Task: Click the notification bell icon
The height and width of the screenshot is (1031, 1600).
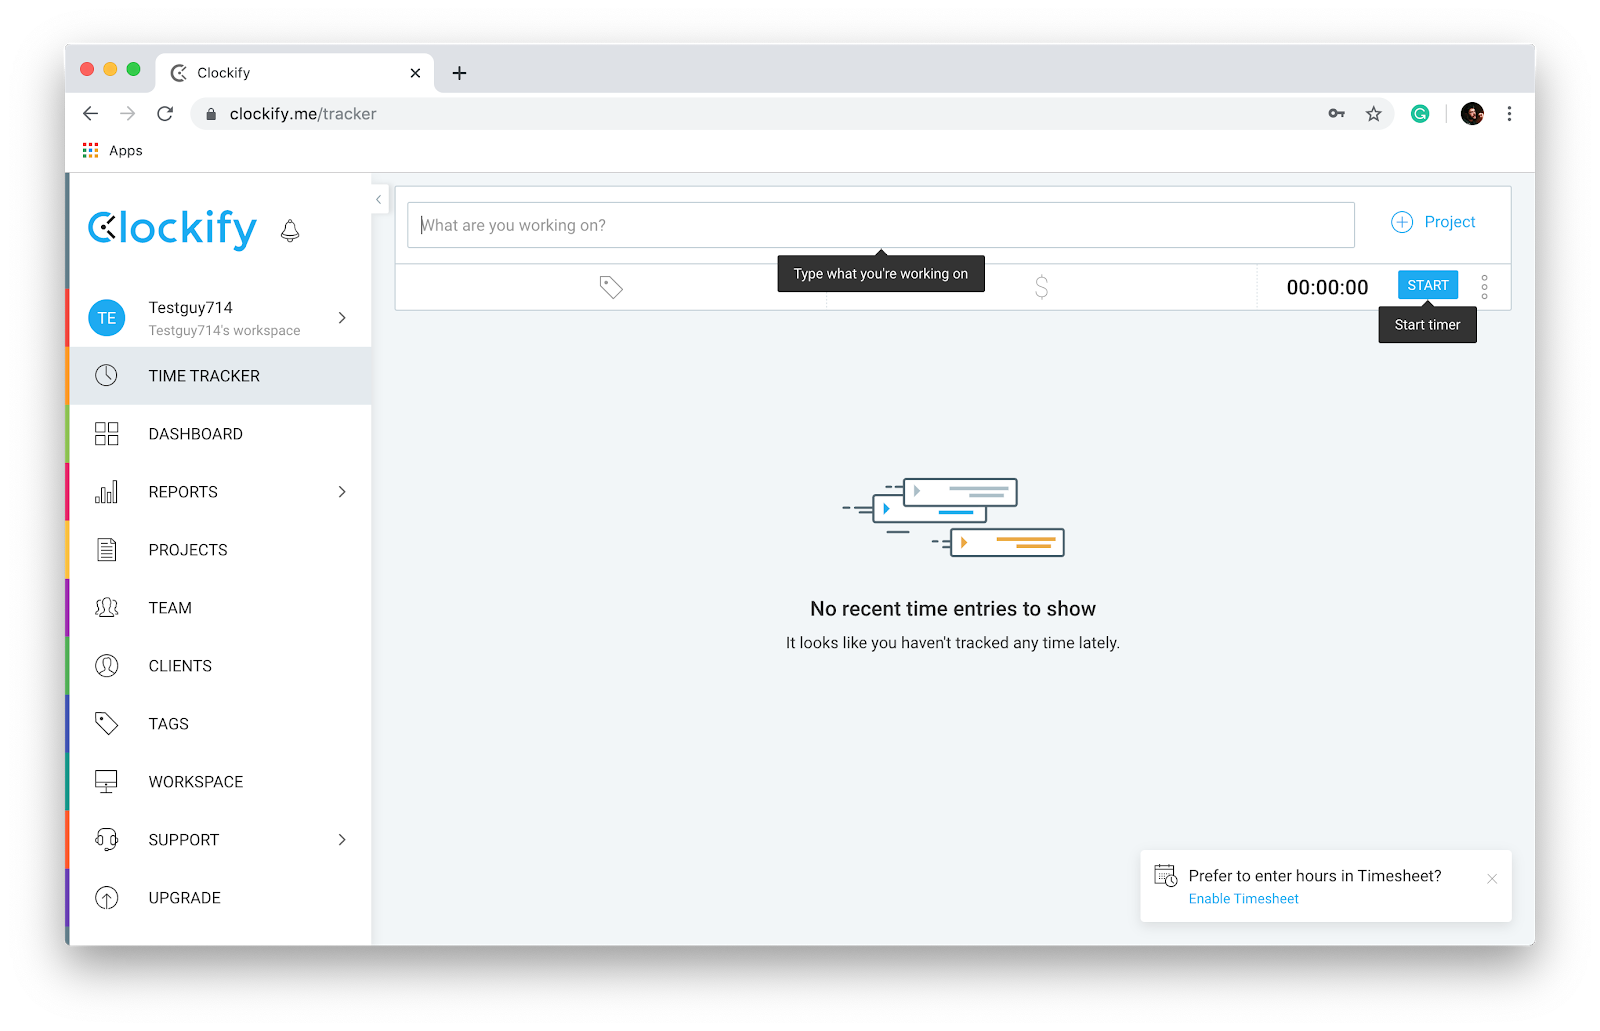Action: 290,231
